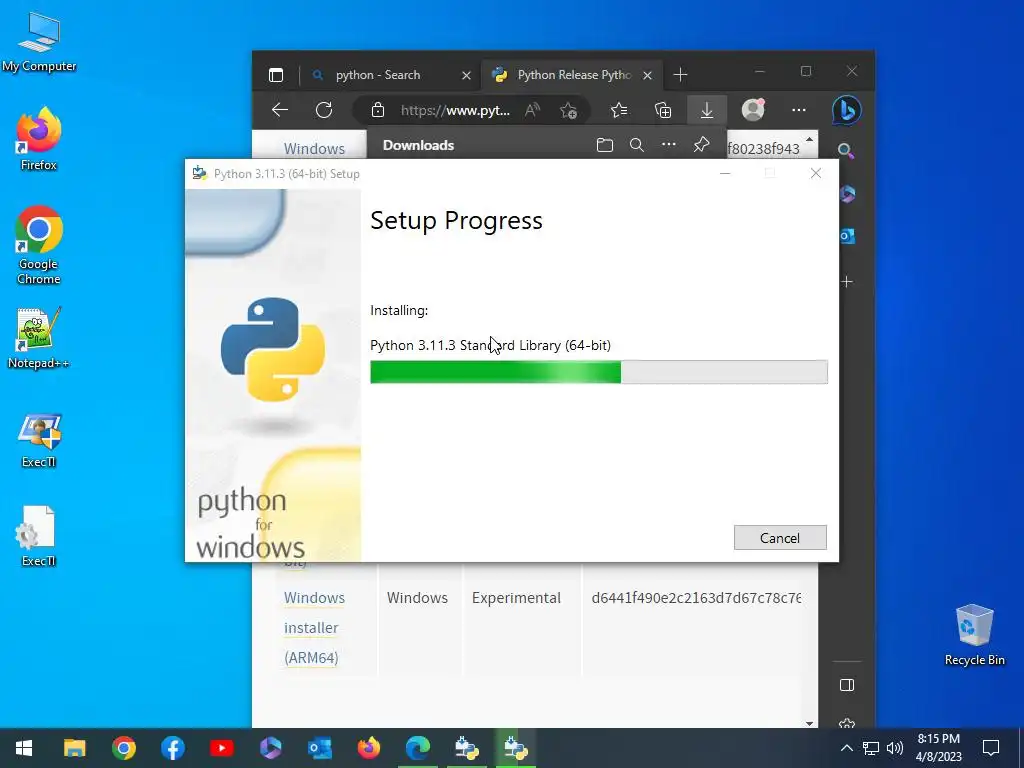This screenshot has height=768, width=1024.
Task: Open Collections in Edge toolbar
Action: click(x=663, y=110)
